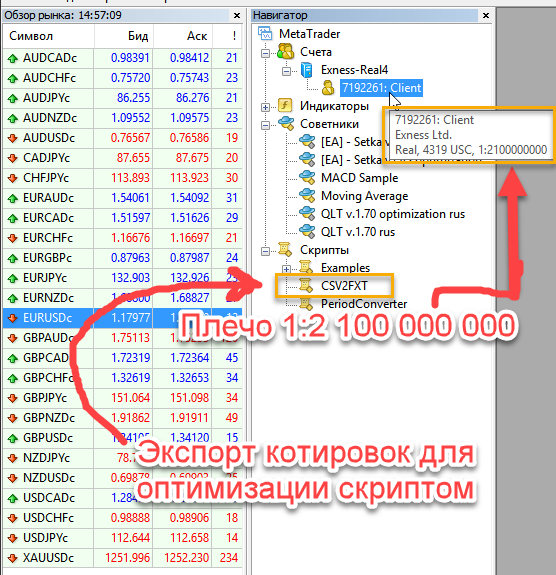Viewport: 556px width, 575px height.
Task: Sort Market Watch by Бид column
Action: 124,36
